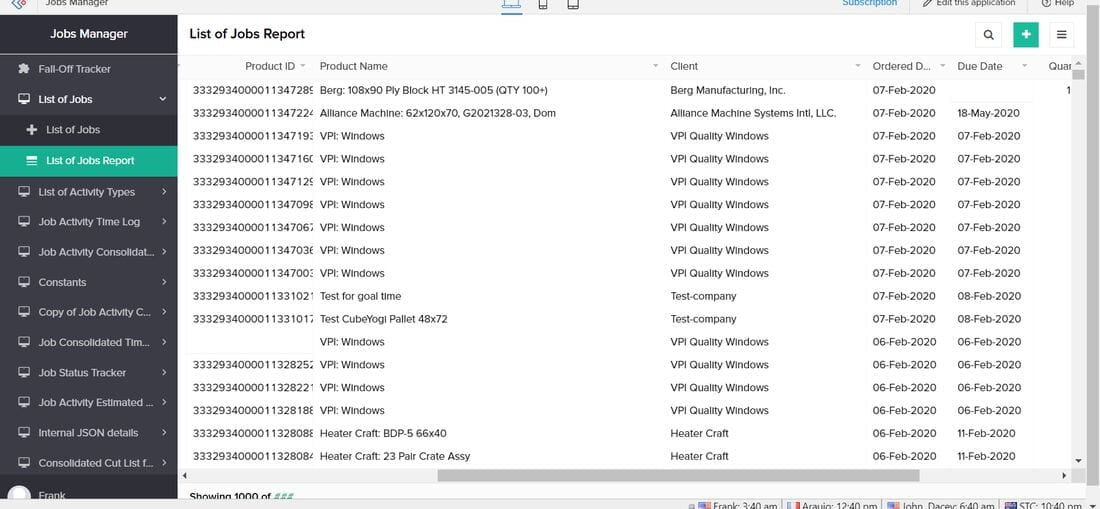Click Alliance Machine Systems Intl, LLC. cell
Screen dimensions: 1100x509
[753, 113]
